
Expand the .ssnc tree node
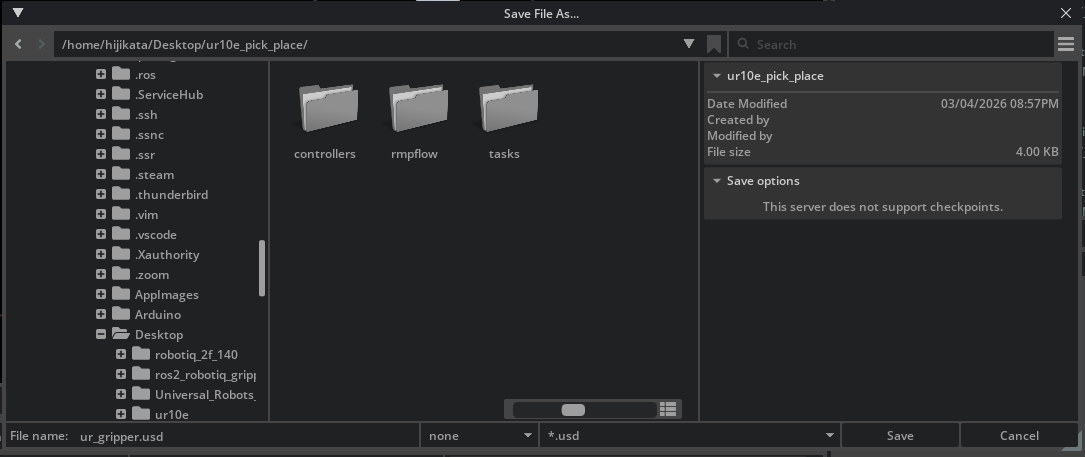click(x=101, y=134)
